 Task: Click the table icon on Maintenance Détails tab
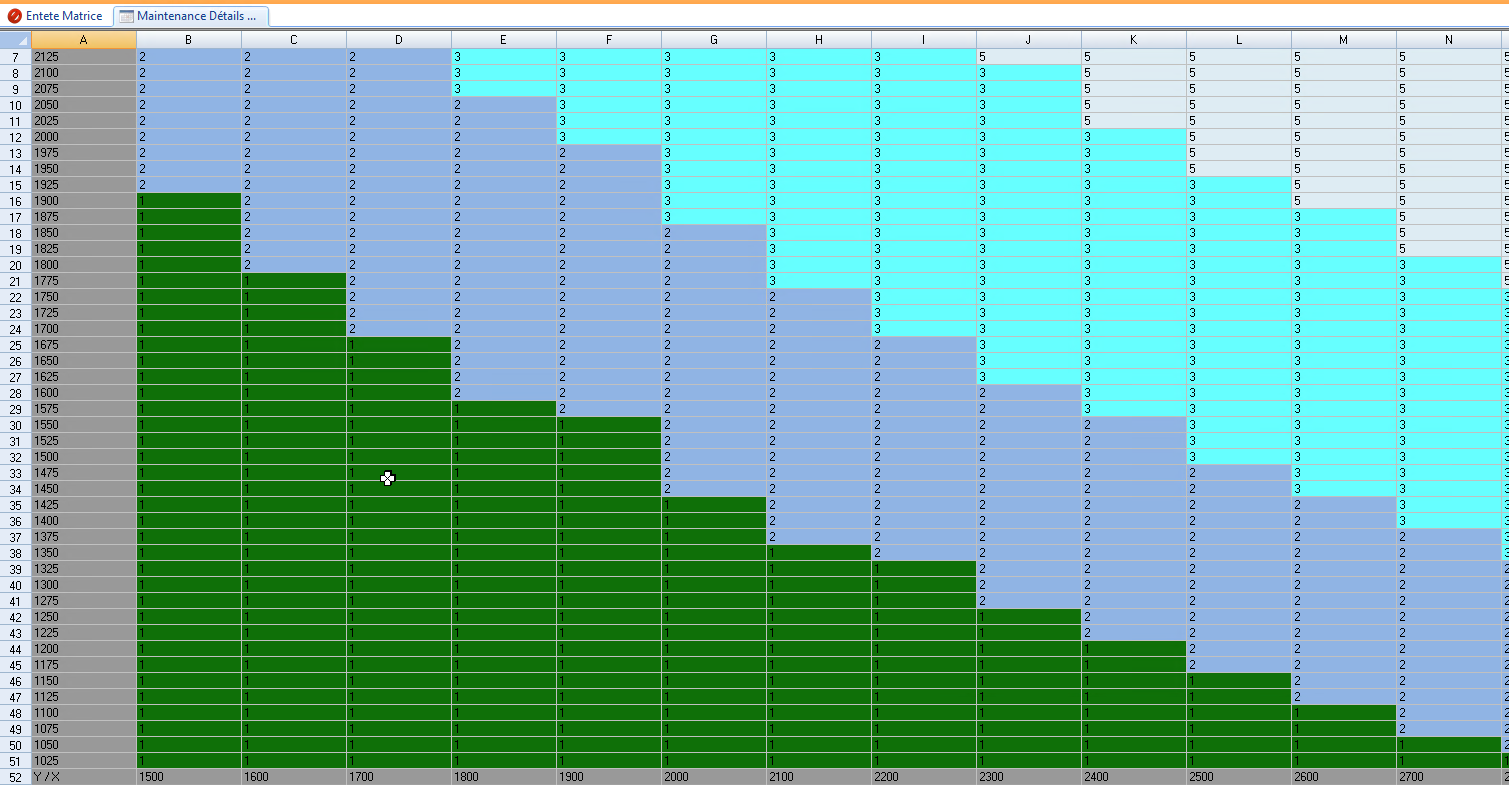pyautogui.click(x=126, y=16)
